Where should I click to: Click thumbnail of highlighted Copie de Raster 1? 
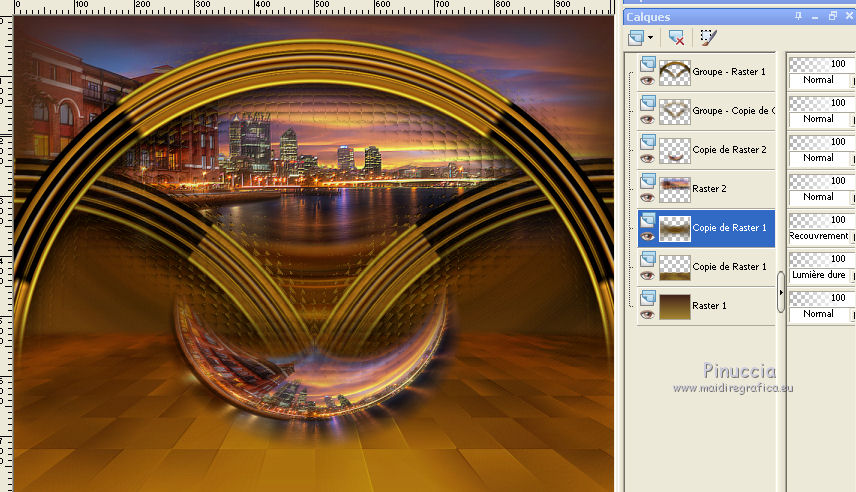tap(675, 229)
